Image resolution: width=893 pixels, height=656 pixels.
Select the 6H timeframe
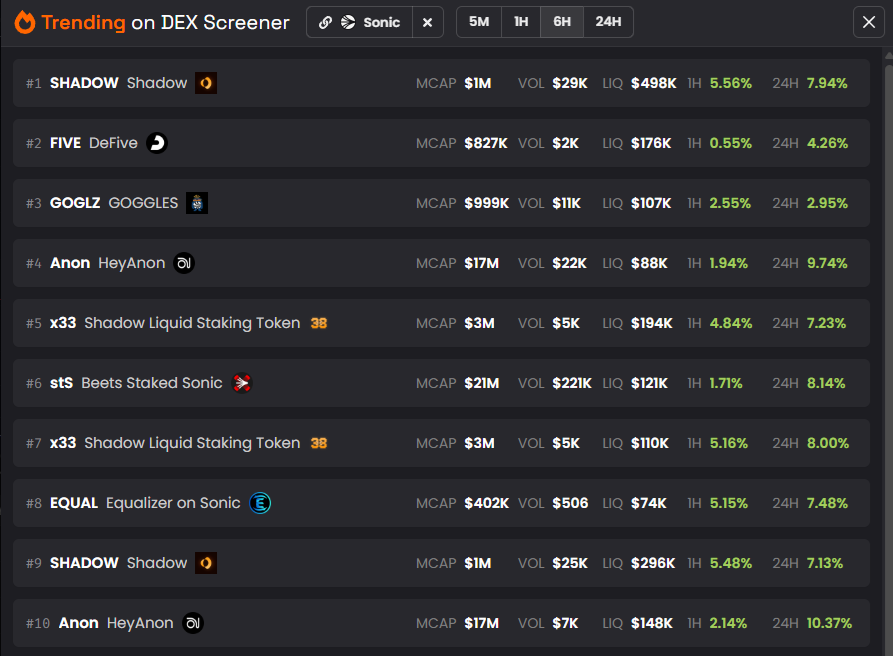[562, 22]
